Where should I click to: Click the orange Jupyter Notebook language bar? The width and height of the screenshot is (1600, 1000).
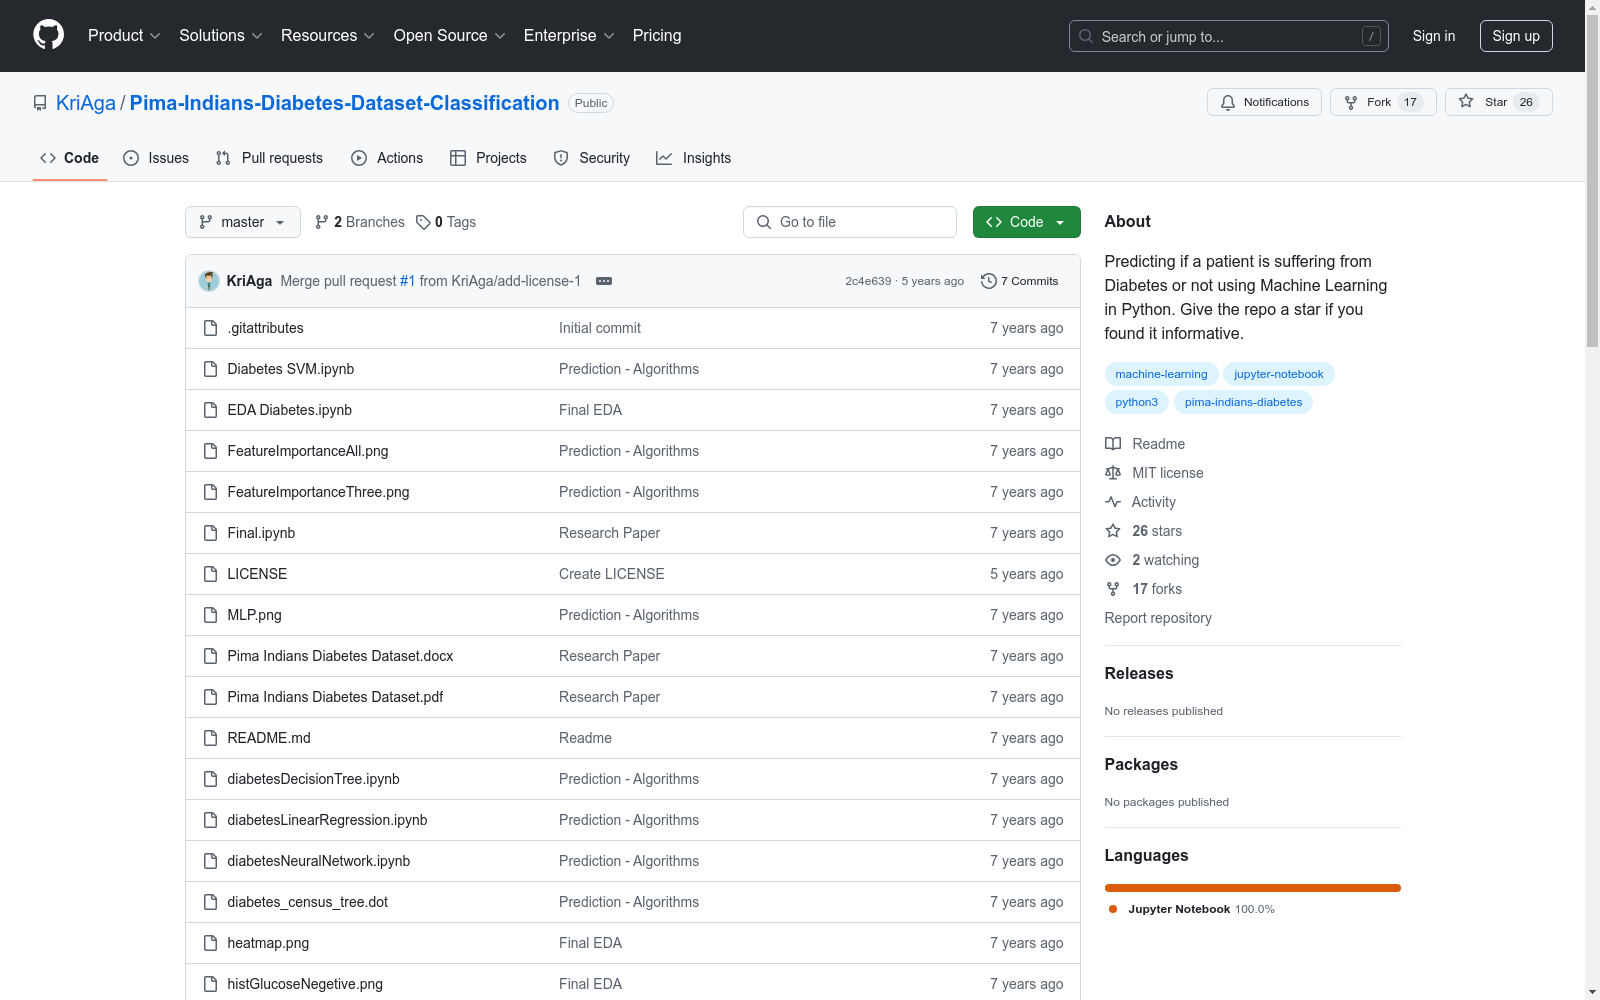click(x=1252, y=888)
